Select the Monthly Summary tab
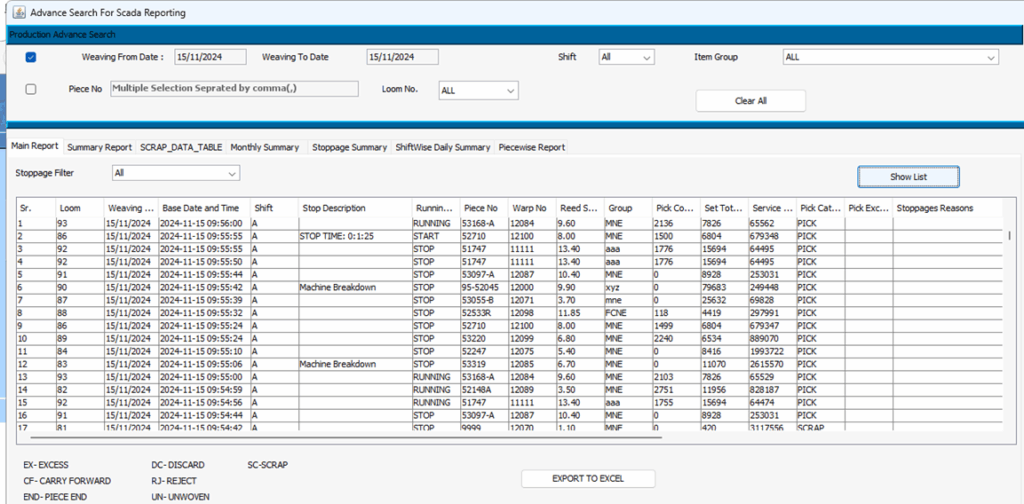The height and width of the screenshot is (504, 1024). point(265,147)
